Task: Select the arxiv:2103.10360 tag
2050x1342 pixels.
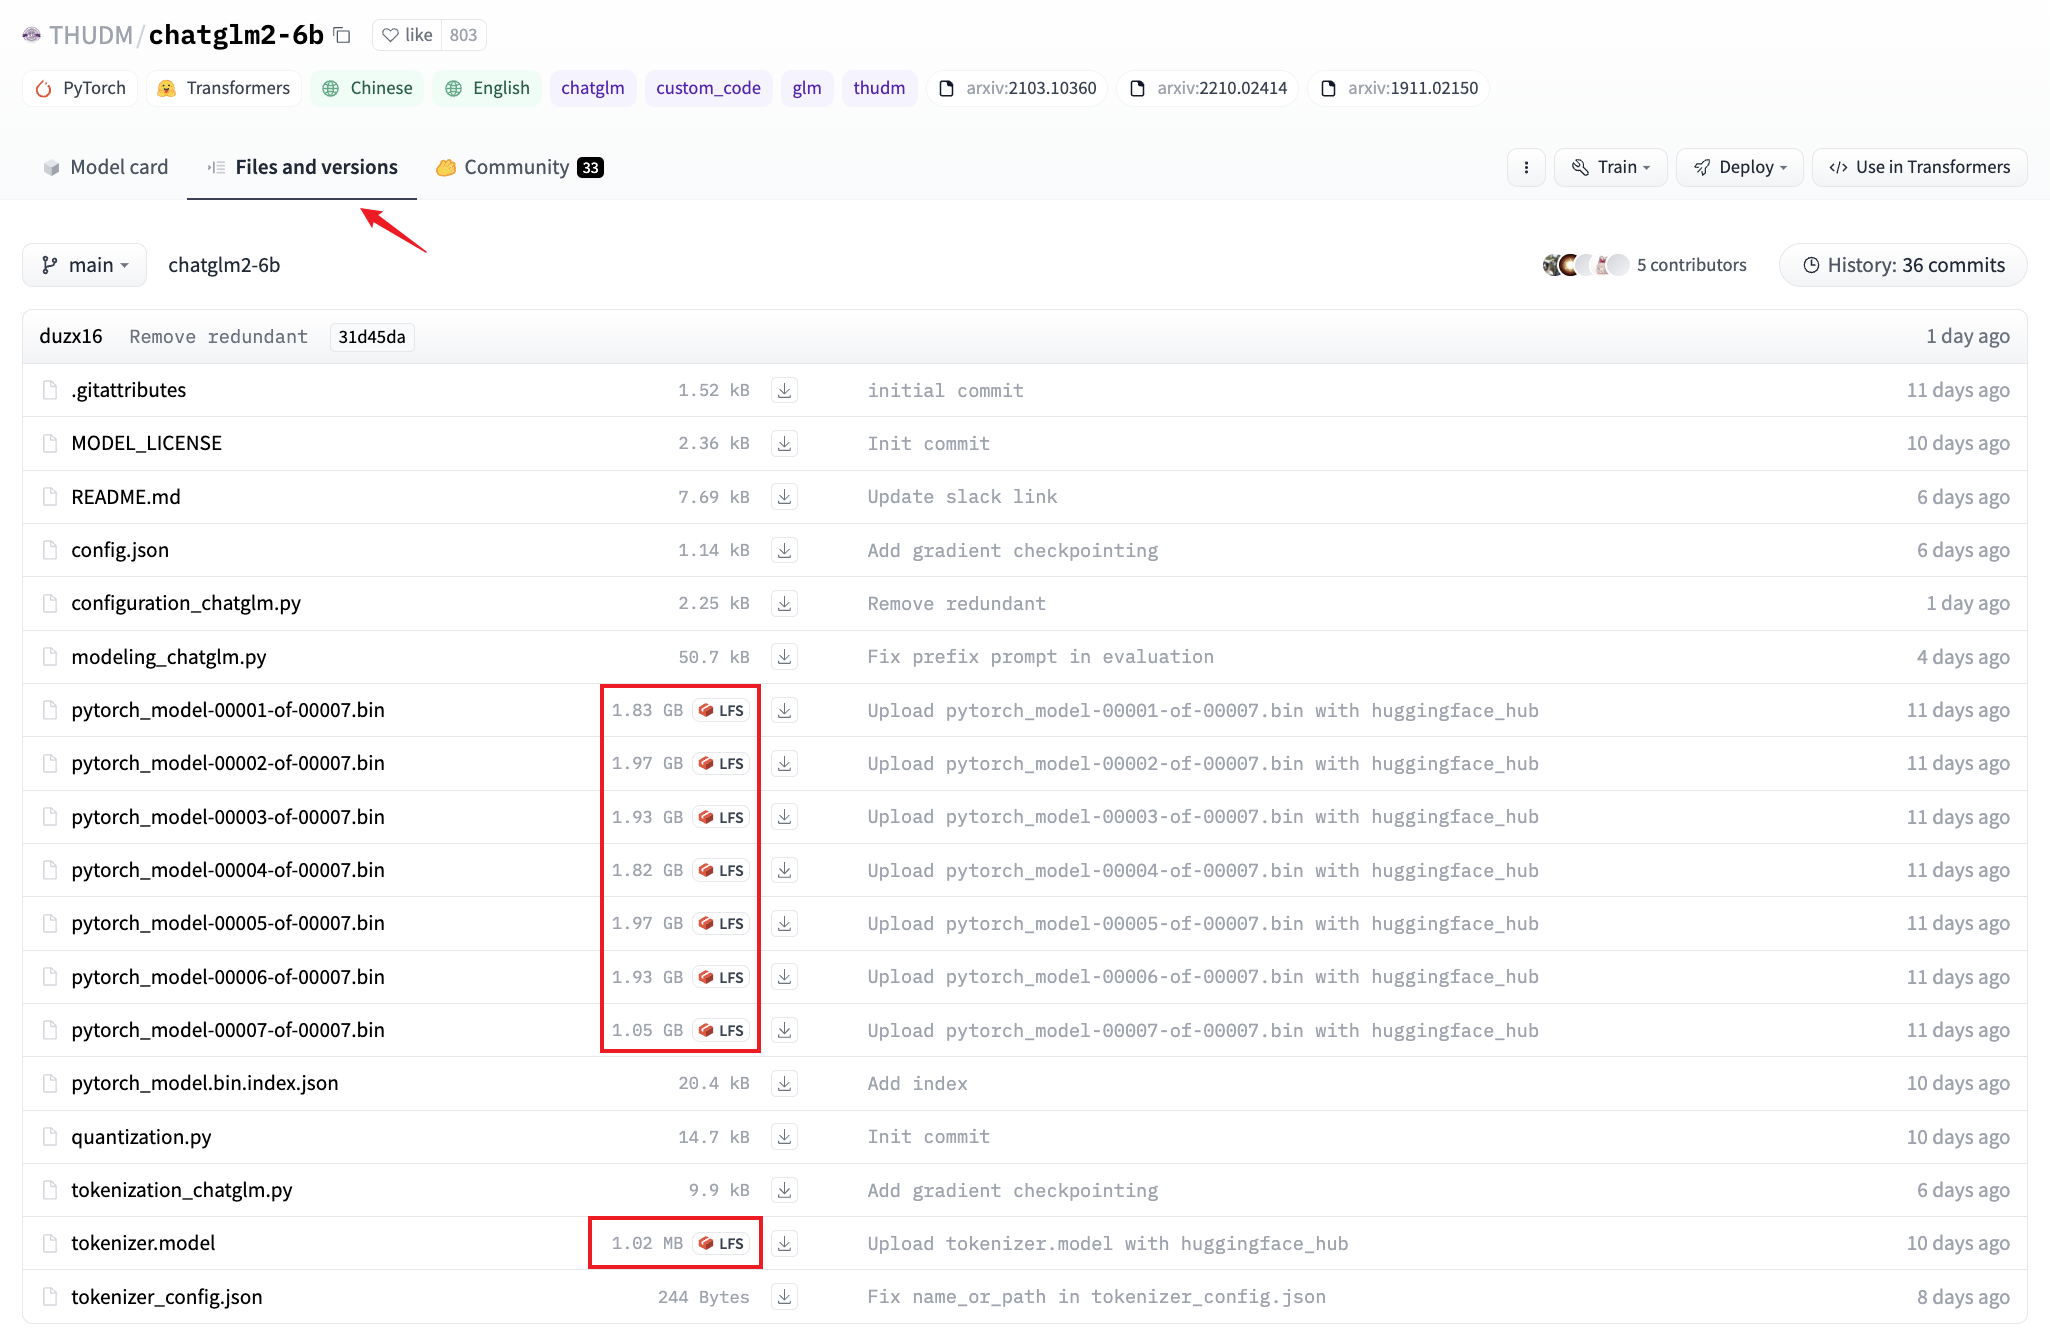Action: tap(1018, 88)
